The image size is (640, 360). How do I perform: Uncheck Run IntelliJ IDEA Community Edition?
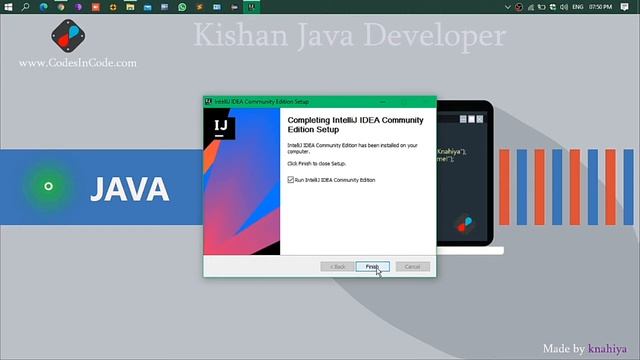pos(291,180)
